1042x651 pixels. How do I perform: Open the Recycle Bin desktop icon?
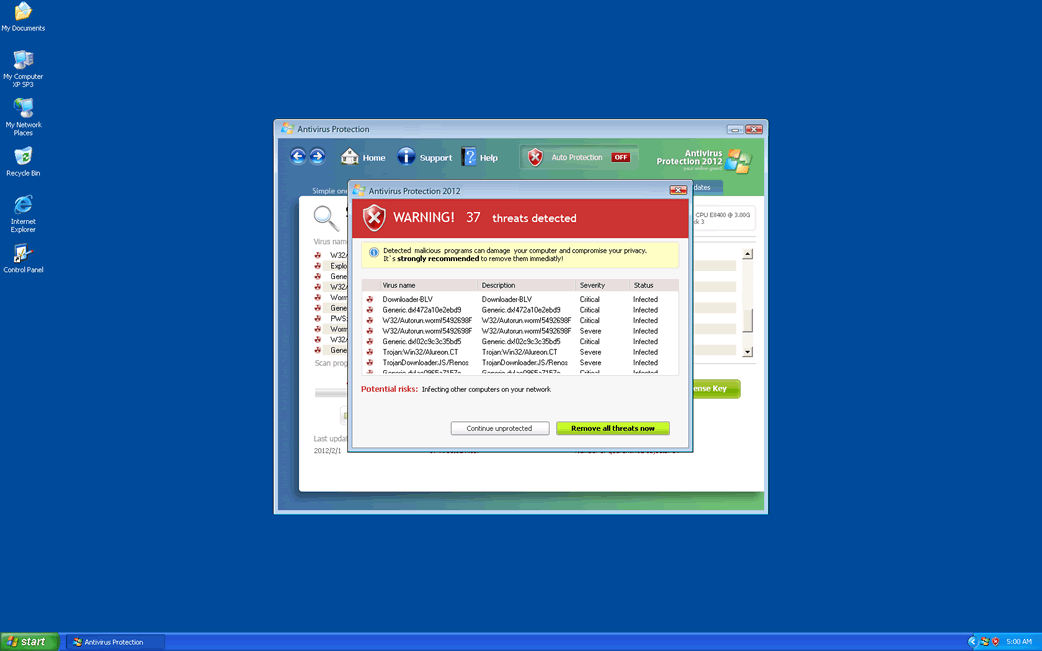pos(23,158)
